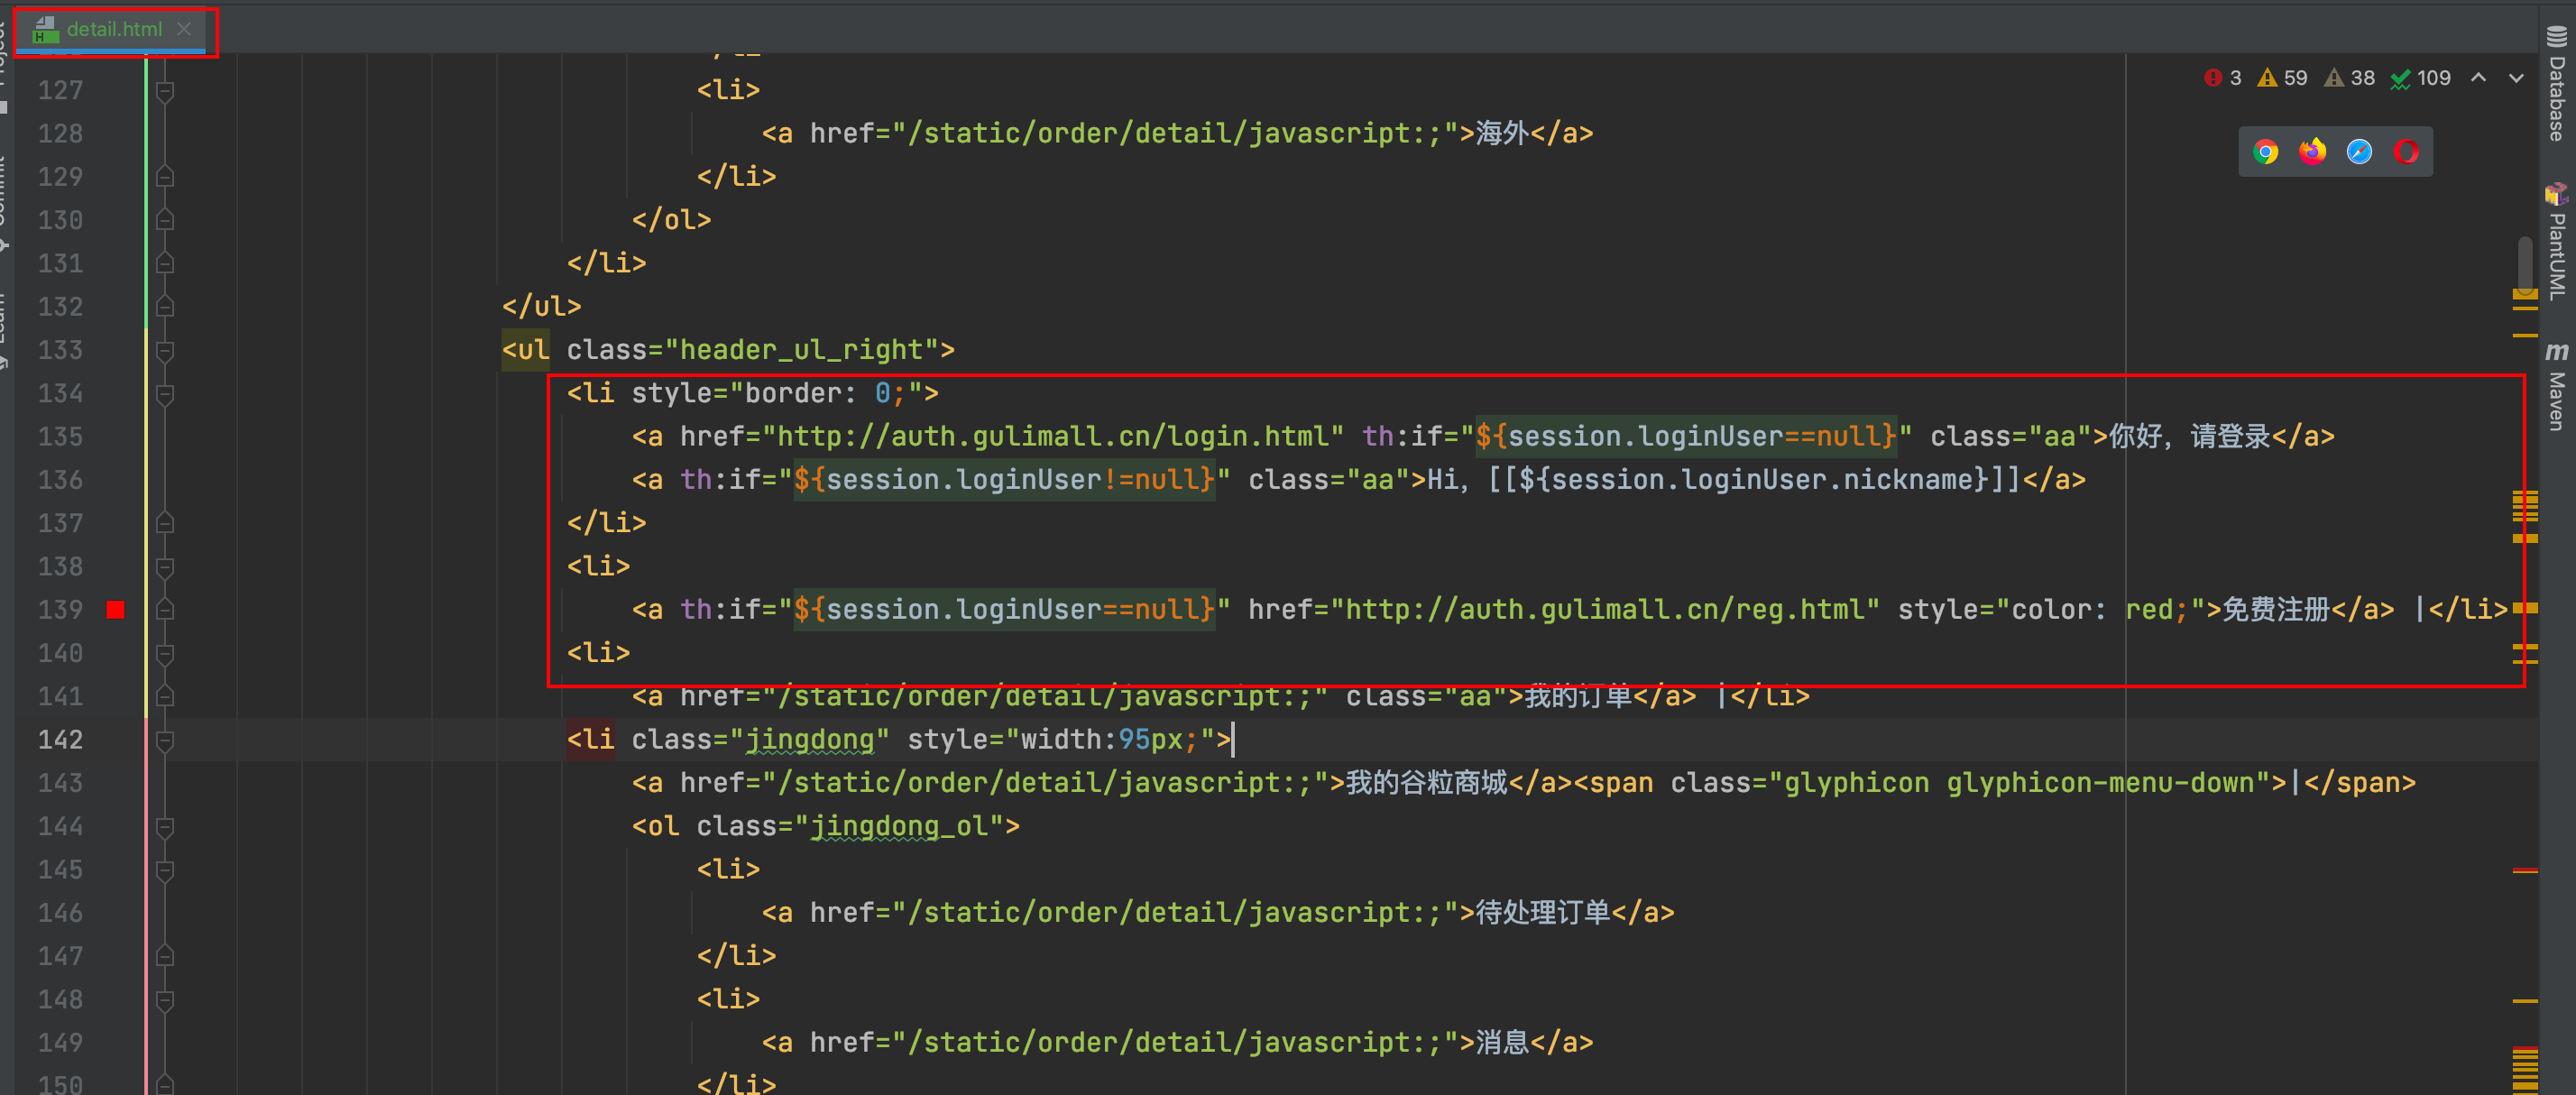Click the jingdong class name on line 142

tap(810, 740)
